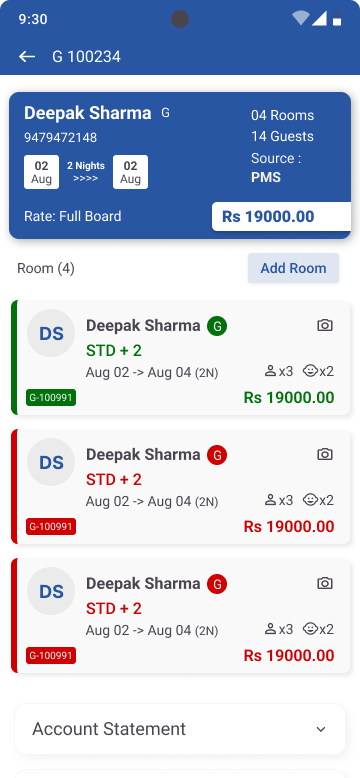Viewport: 360px width, 778px height.
Task: Open camera icon on the green room card
Action: pos(325,325)
